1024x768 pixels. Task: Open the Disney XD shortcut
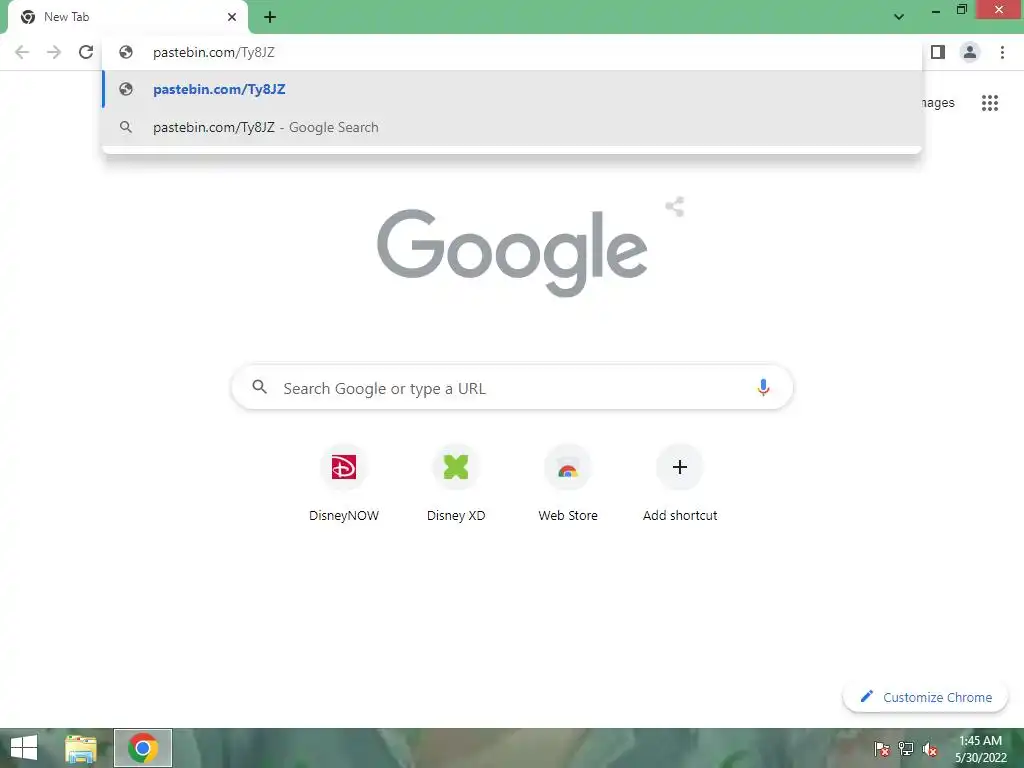456,483
